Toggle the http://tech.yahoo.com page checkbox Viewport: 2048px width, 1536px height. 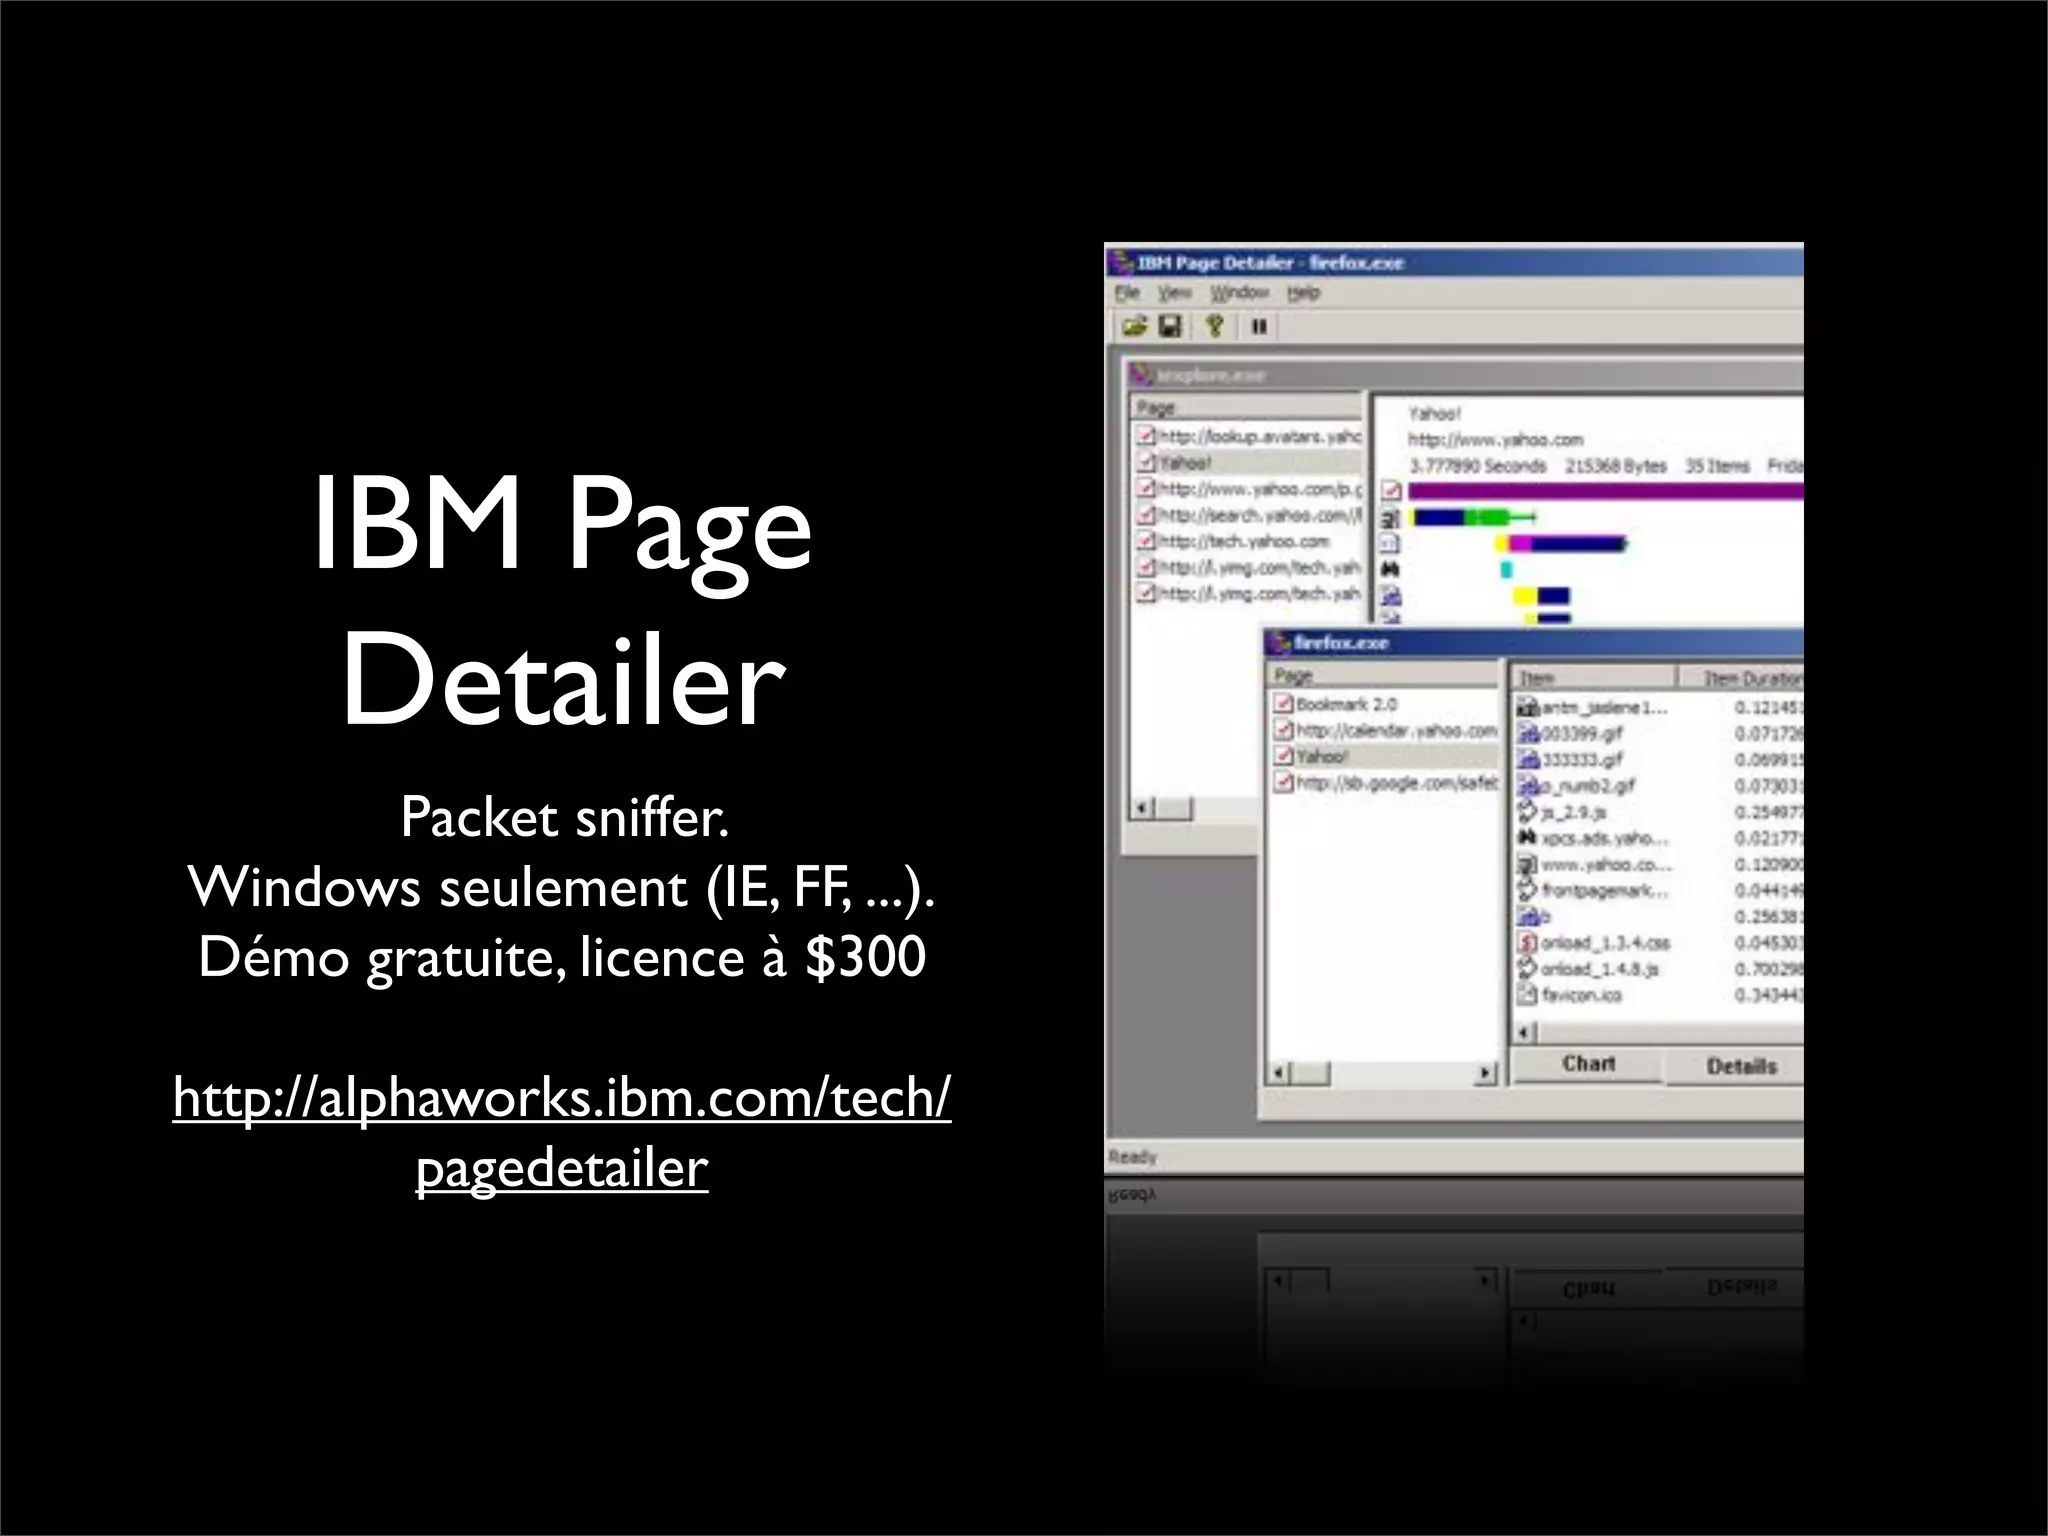click(x=1146, y=541)
